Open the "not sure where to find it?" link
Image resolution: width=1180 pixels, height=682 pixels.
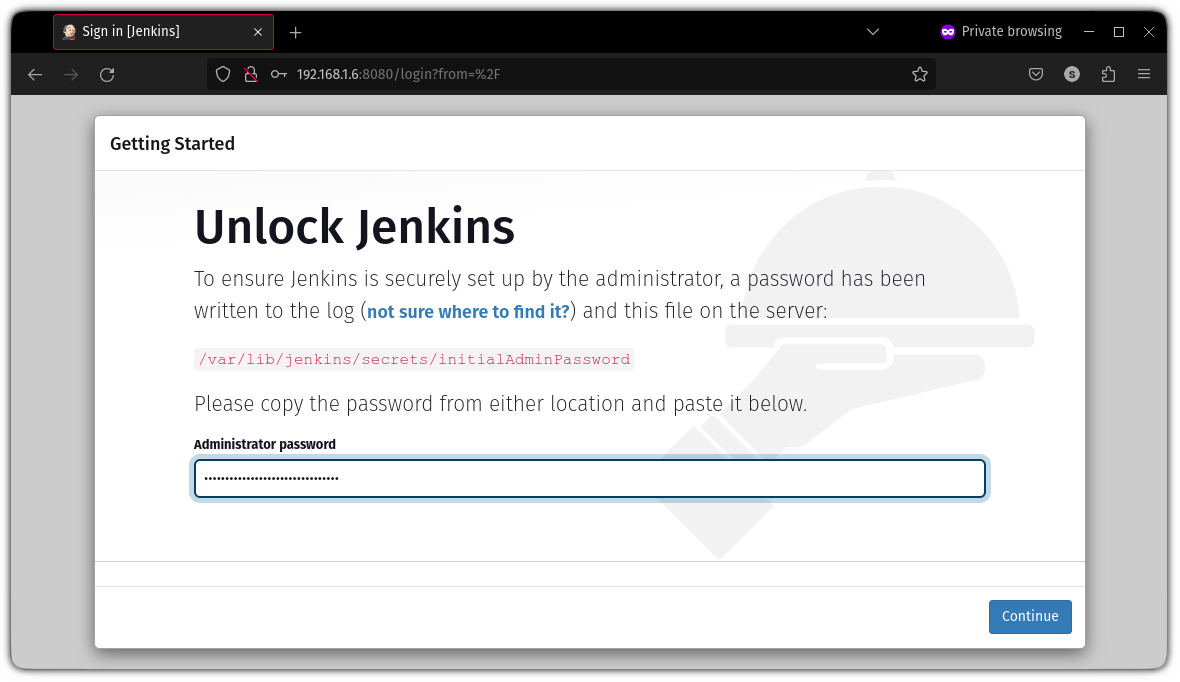click(x=467, y=311)
